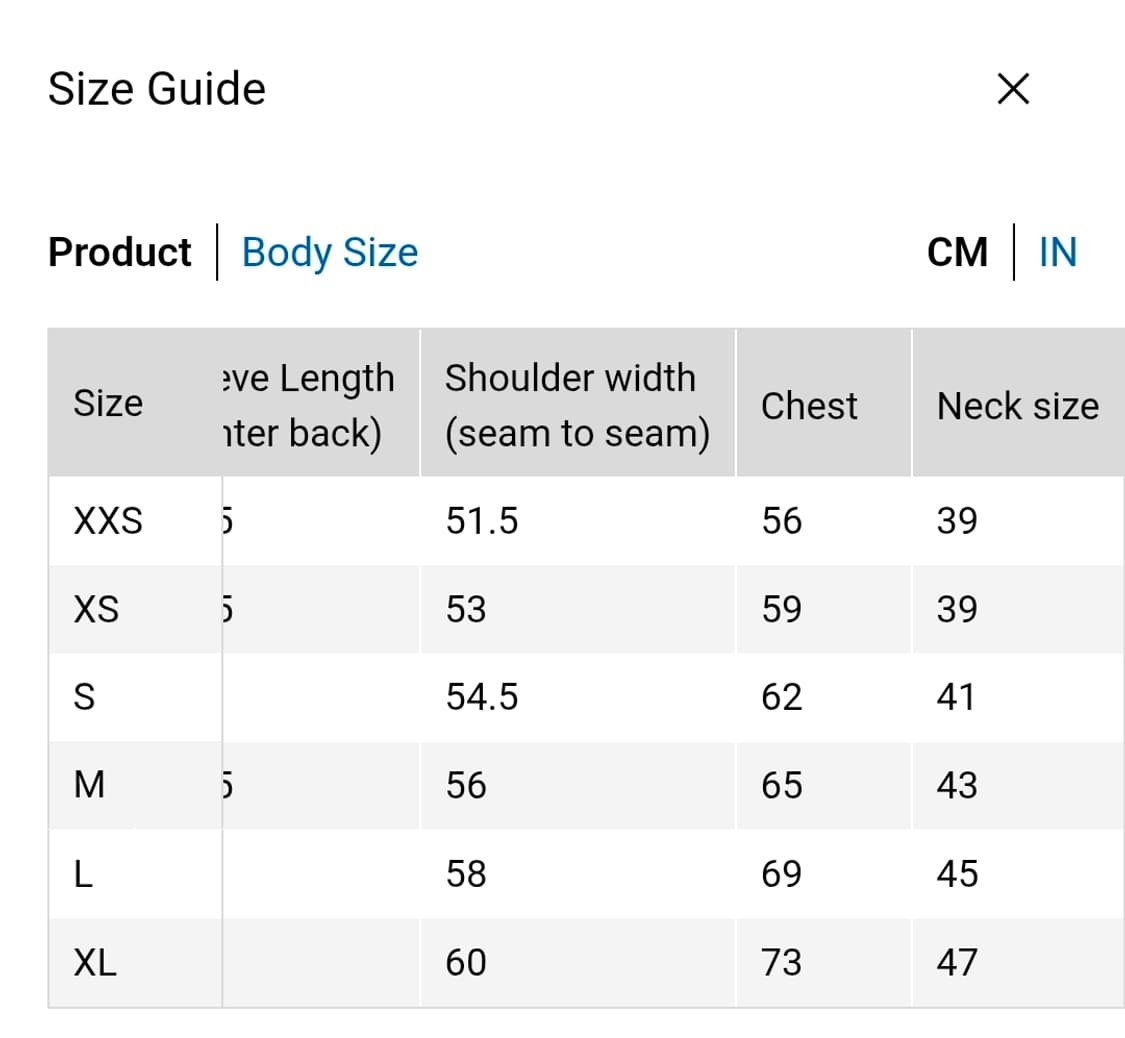Switch measurement units to IN
The width and height of the screenshot is (1125, 1038).
coord(1058,252)
